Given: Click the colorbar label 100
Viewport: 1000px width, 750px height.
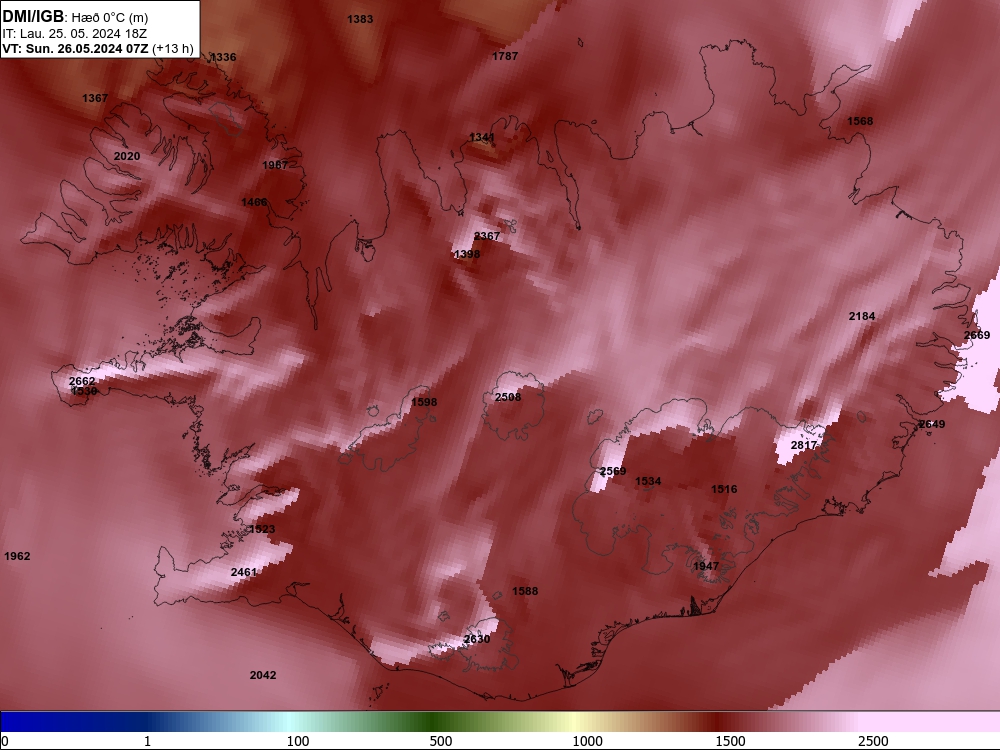Looking at the screenshot, I should [298, 741].
